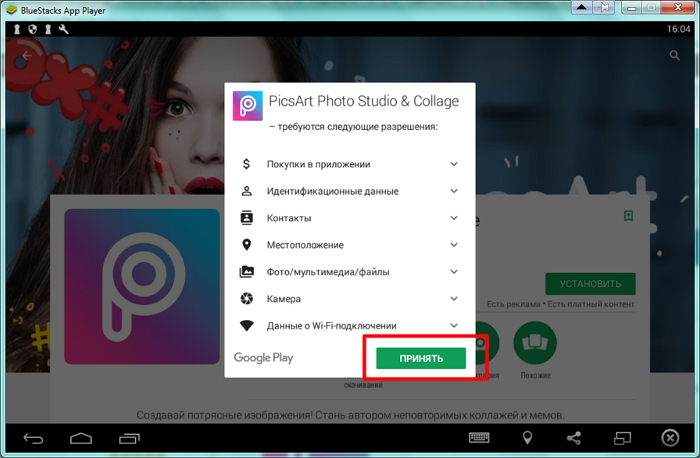Add to wishlist with the bookmark icon
The height and width of the screenshot is (458, 700).
pos(628,216)
